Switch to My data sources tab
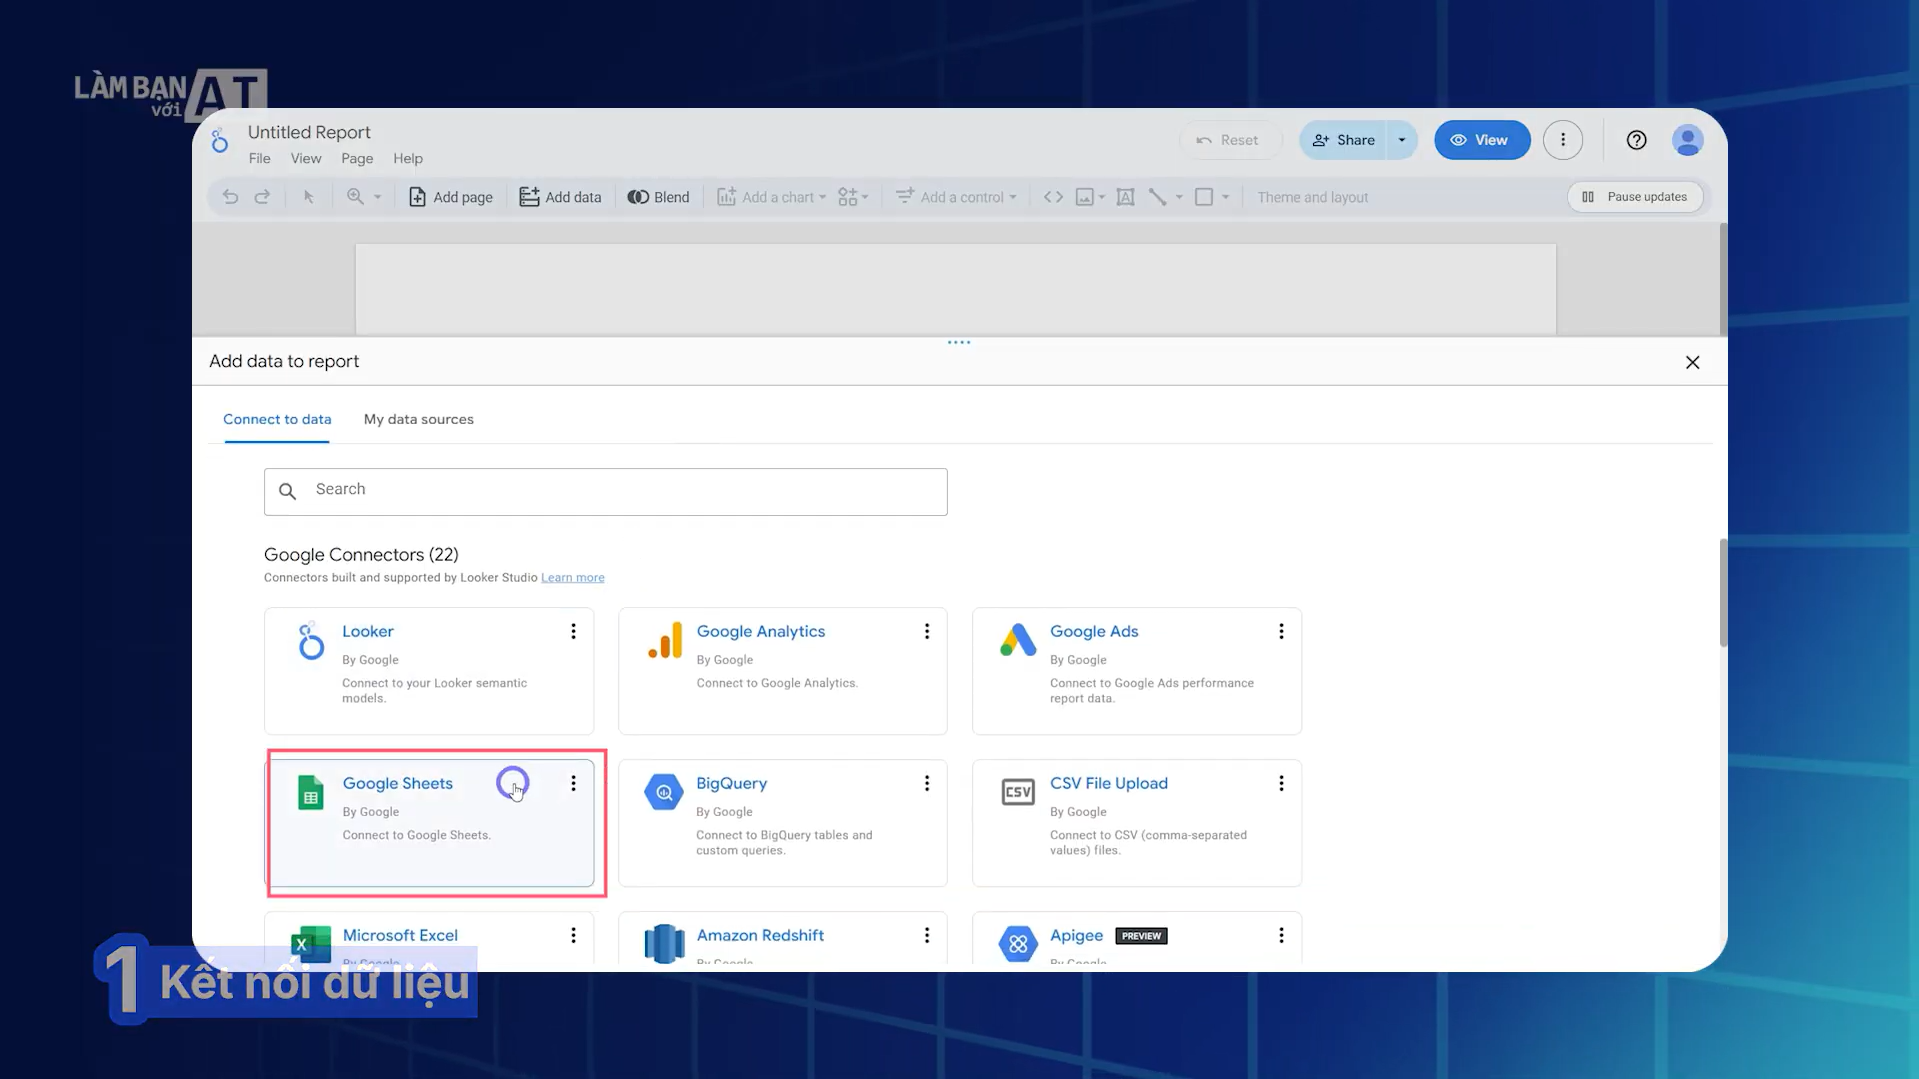The width and height of the screenshot is (1919, 1079). coord(418,419)
